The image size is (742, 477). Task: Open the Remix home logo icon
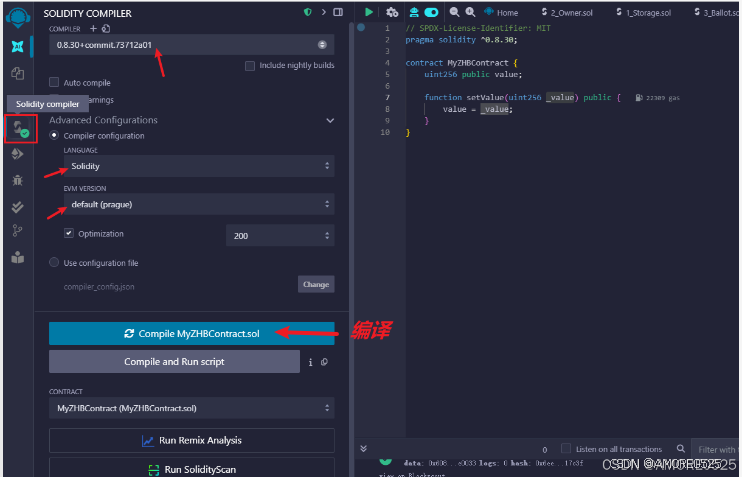tap(18, 18)
